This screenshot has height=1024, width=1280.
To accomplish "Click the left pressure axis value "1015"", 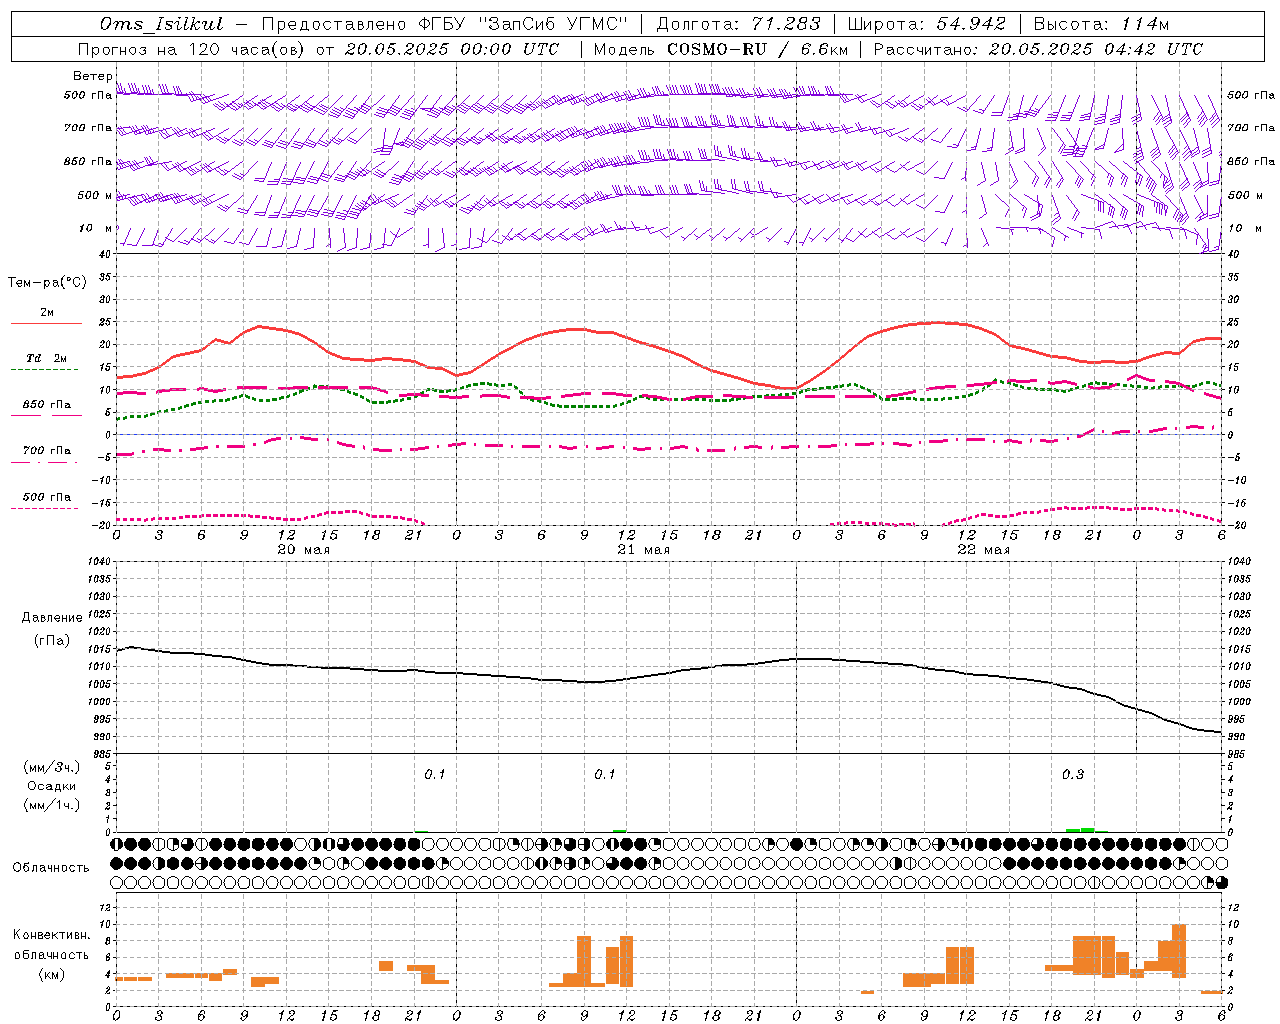I will coord(97,649).
